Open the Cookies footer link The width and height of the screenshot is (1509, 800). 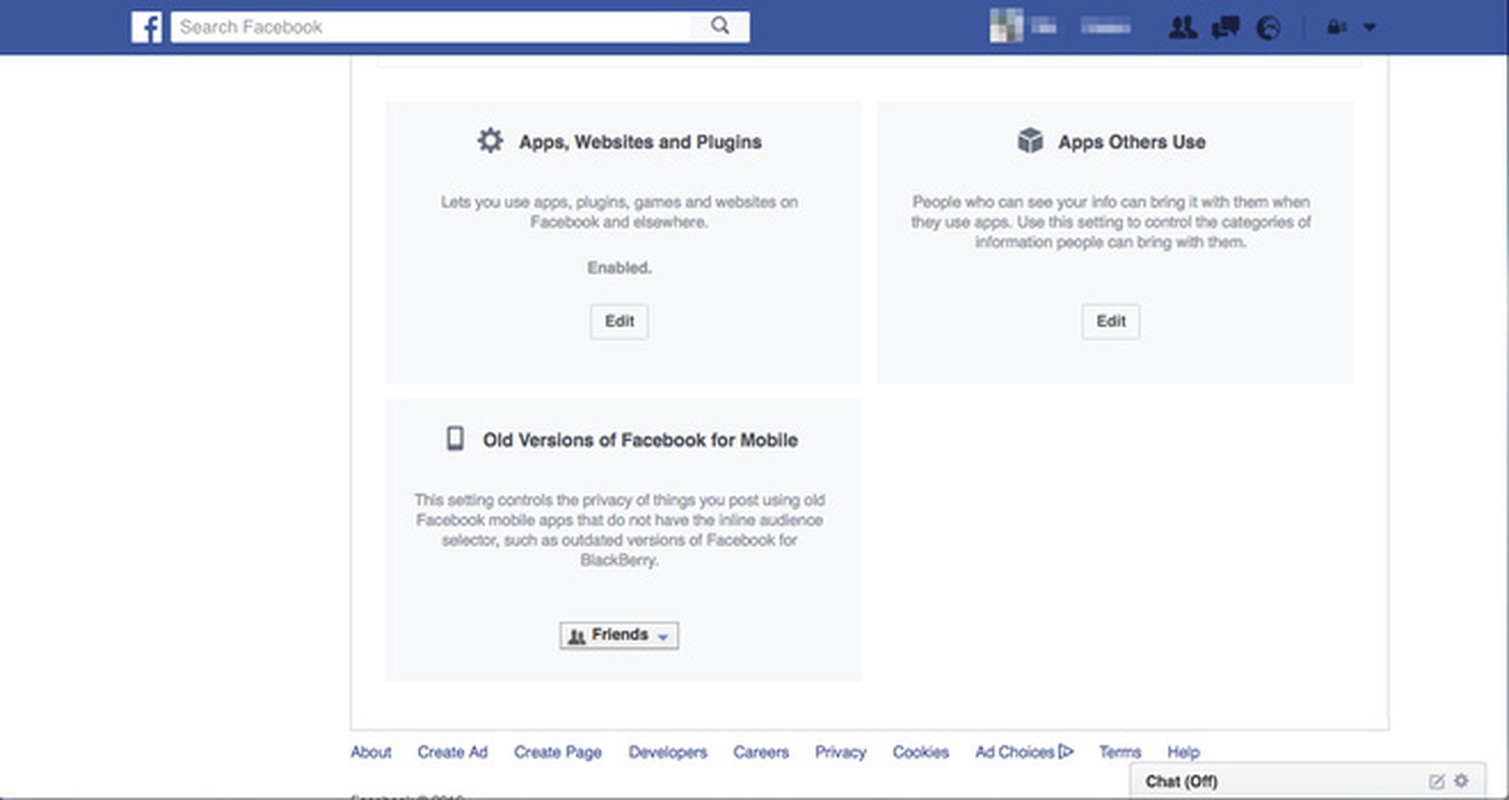(921, 752)
